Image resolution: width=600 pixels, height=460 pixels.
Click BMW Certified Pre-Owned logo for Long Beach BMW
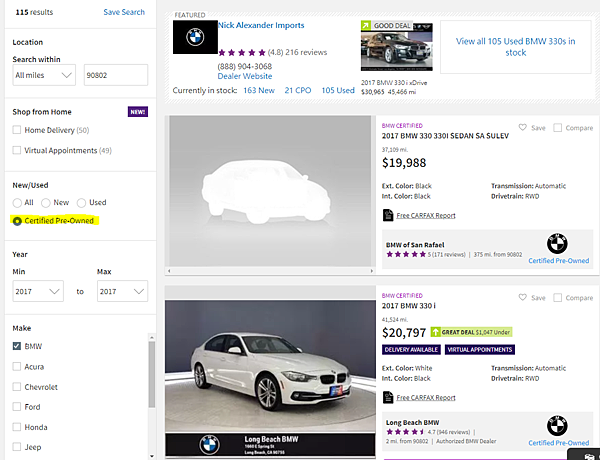[x=557, y=426]
